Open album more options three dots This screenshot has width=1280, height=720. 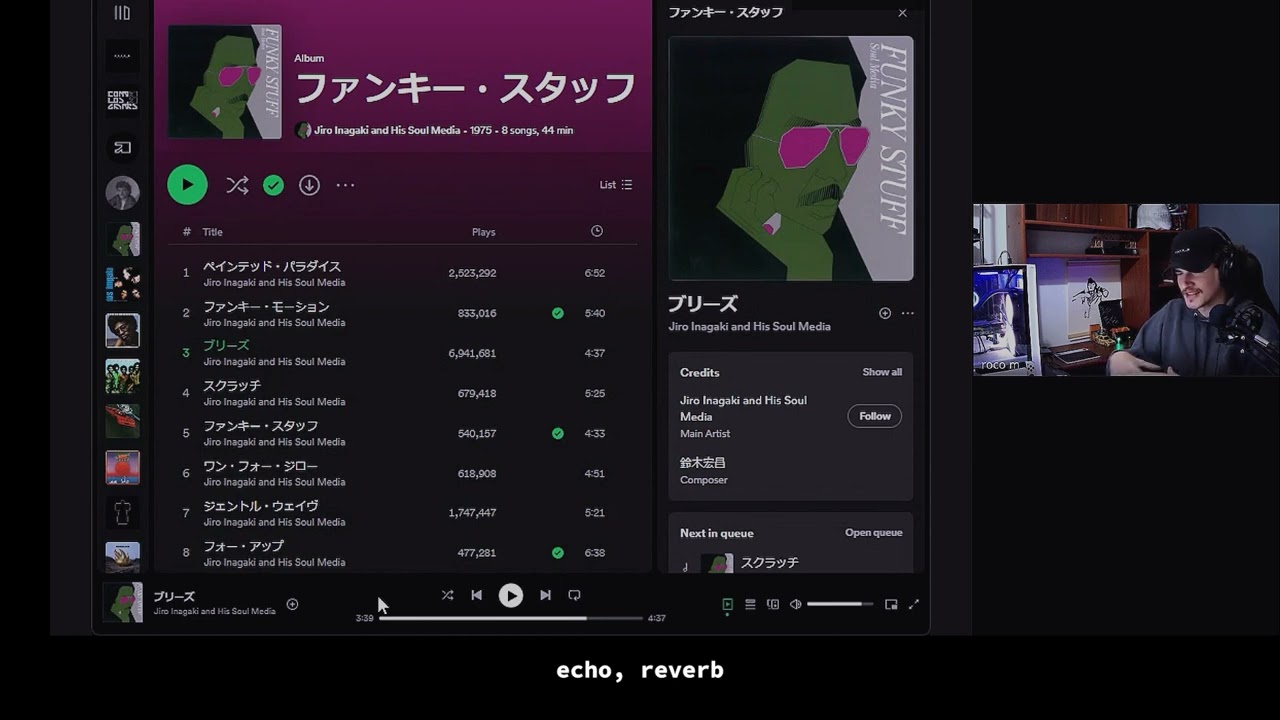345,185
